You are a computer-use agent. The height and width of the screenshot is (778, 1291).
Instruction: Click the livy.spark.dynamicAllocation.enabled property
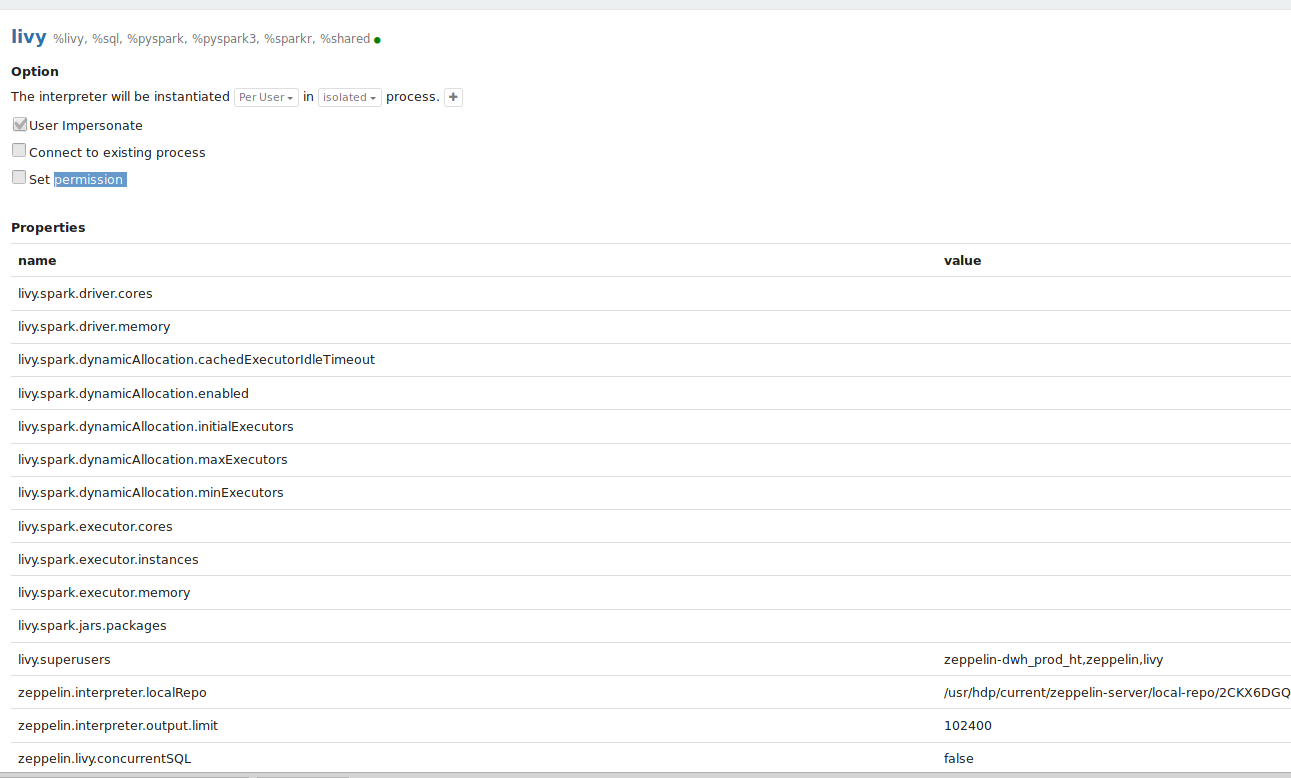coord(133,393)
